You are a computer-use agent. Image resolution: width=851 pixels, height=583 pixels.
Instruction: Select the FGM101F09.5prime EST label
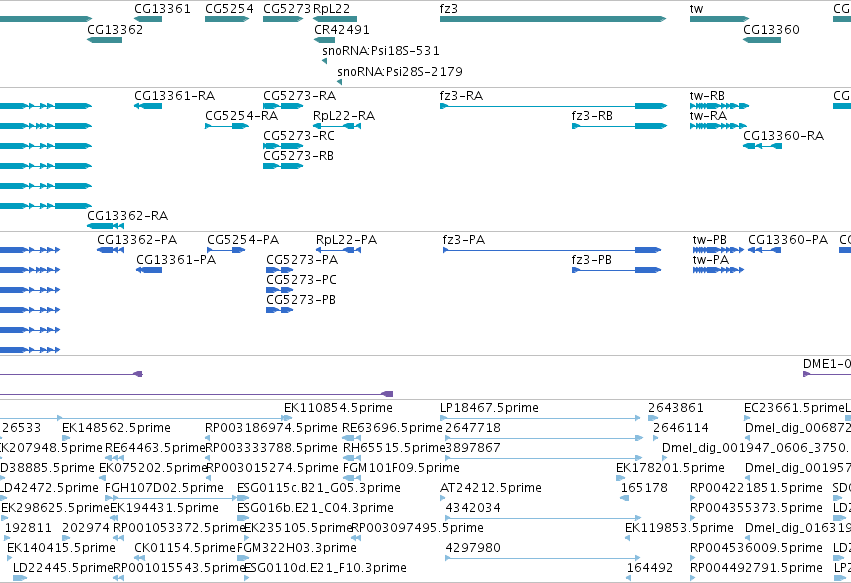[401, 468]
